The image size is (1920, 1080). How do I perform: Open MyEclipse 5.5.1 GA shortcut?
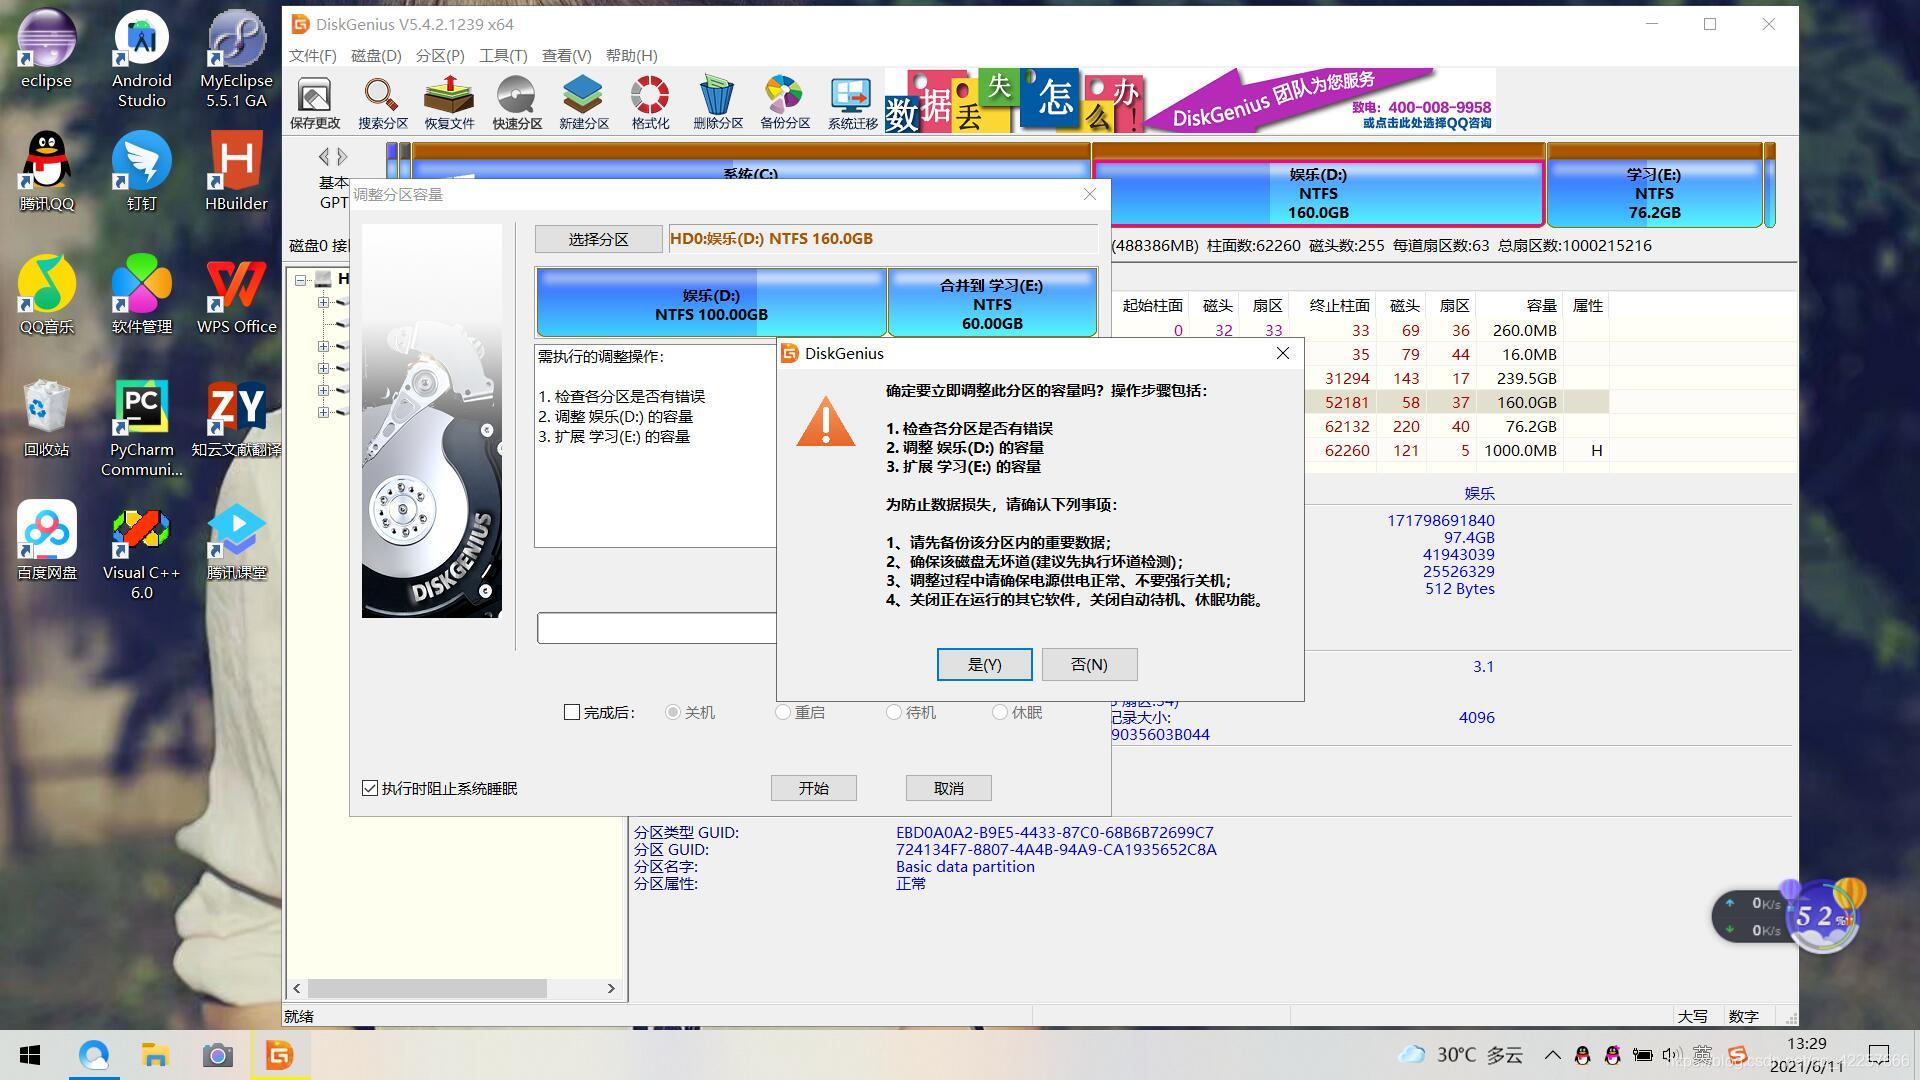coord(236,59)
